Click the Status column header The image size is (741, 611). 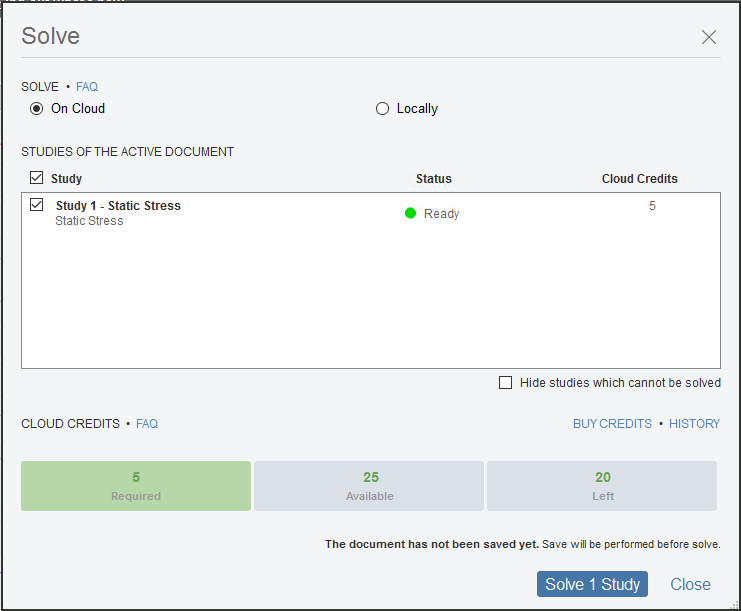[434, 179]
